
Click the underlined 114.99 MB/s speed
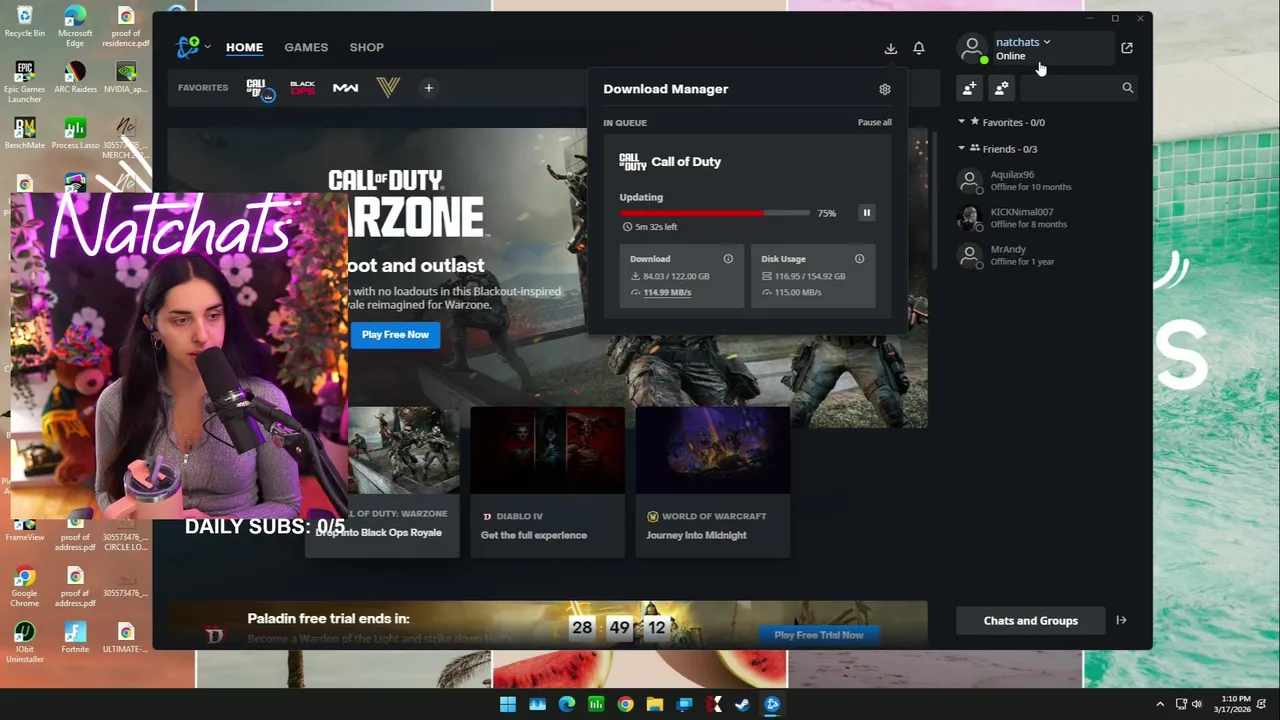tap(667, 292)
